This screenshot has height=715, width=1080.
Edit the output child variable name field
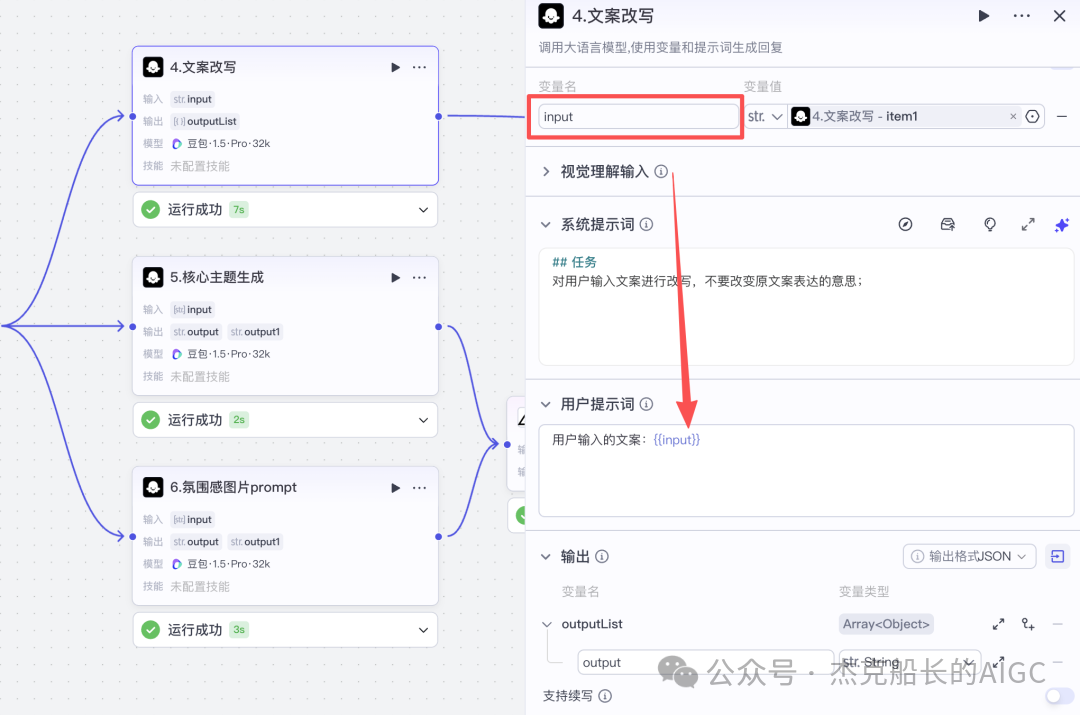(x=705, y=663)
